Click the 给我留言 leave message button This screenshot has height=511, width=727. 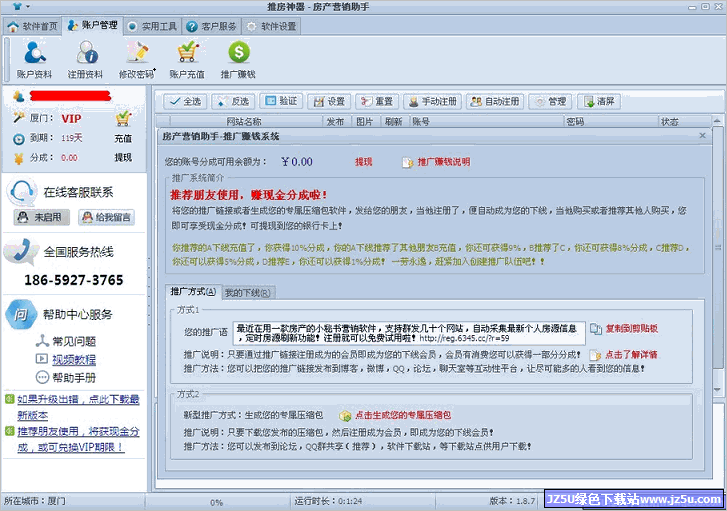pyautogui.click(x=107, y=217)
